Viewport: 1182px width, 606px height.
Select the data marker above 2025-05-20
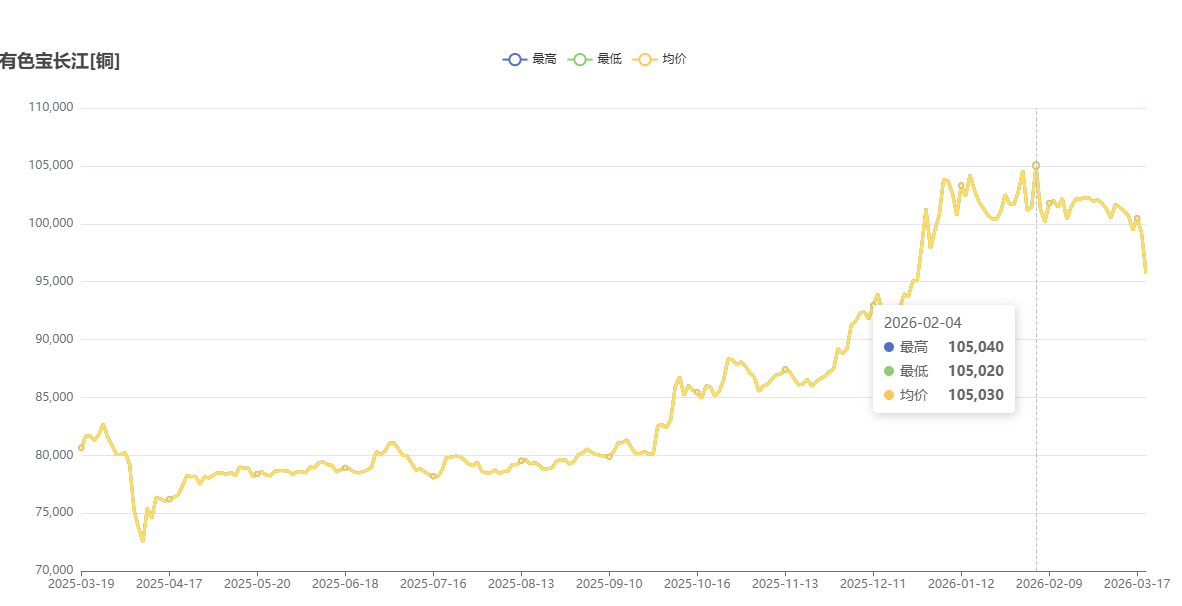257,474
